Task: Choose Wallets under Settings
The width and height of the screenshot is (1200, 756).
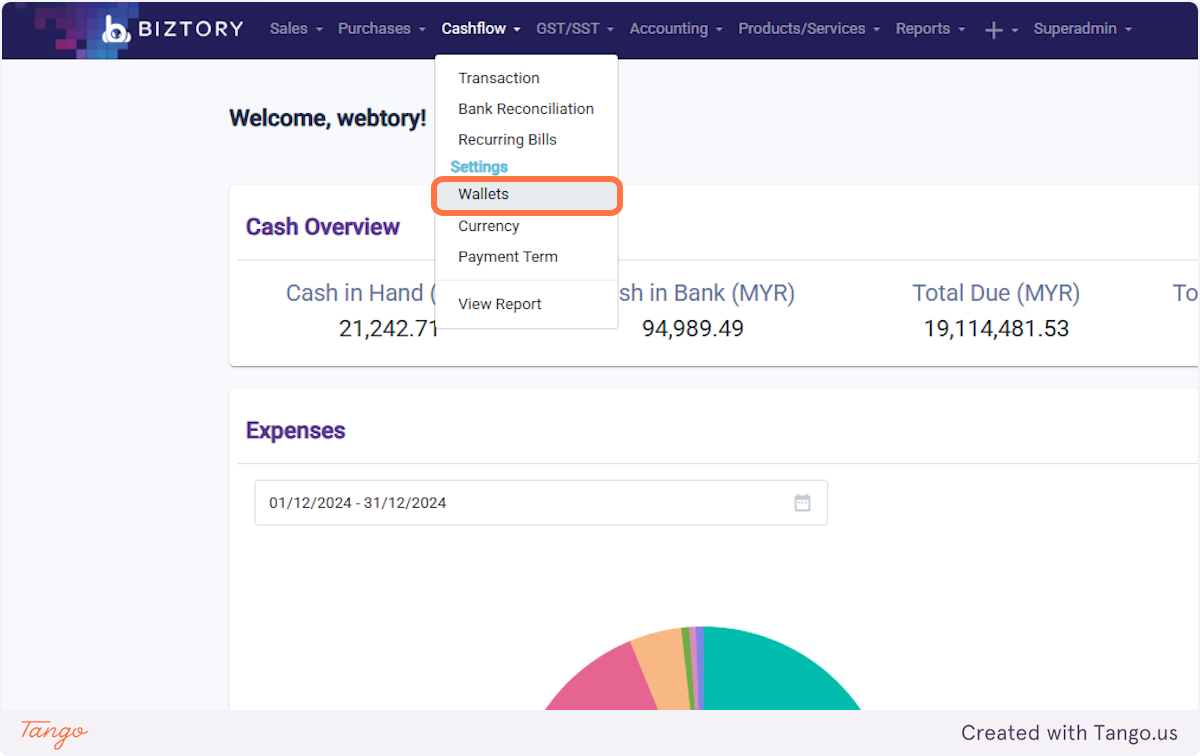Action: pyautogui.click(x=527, y=195)
